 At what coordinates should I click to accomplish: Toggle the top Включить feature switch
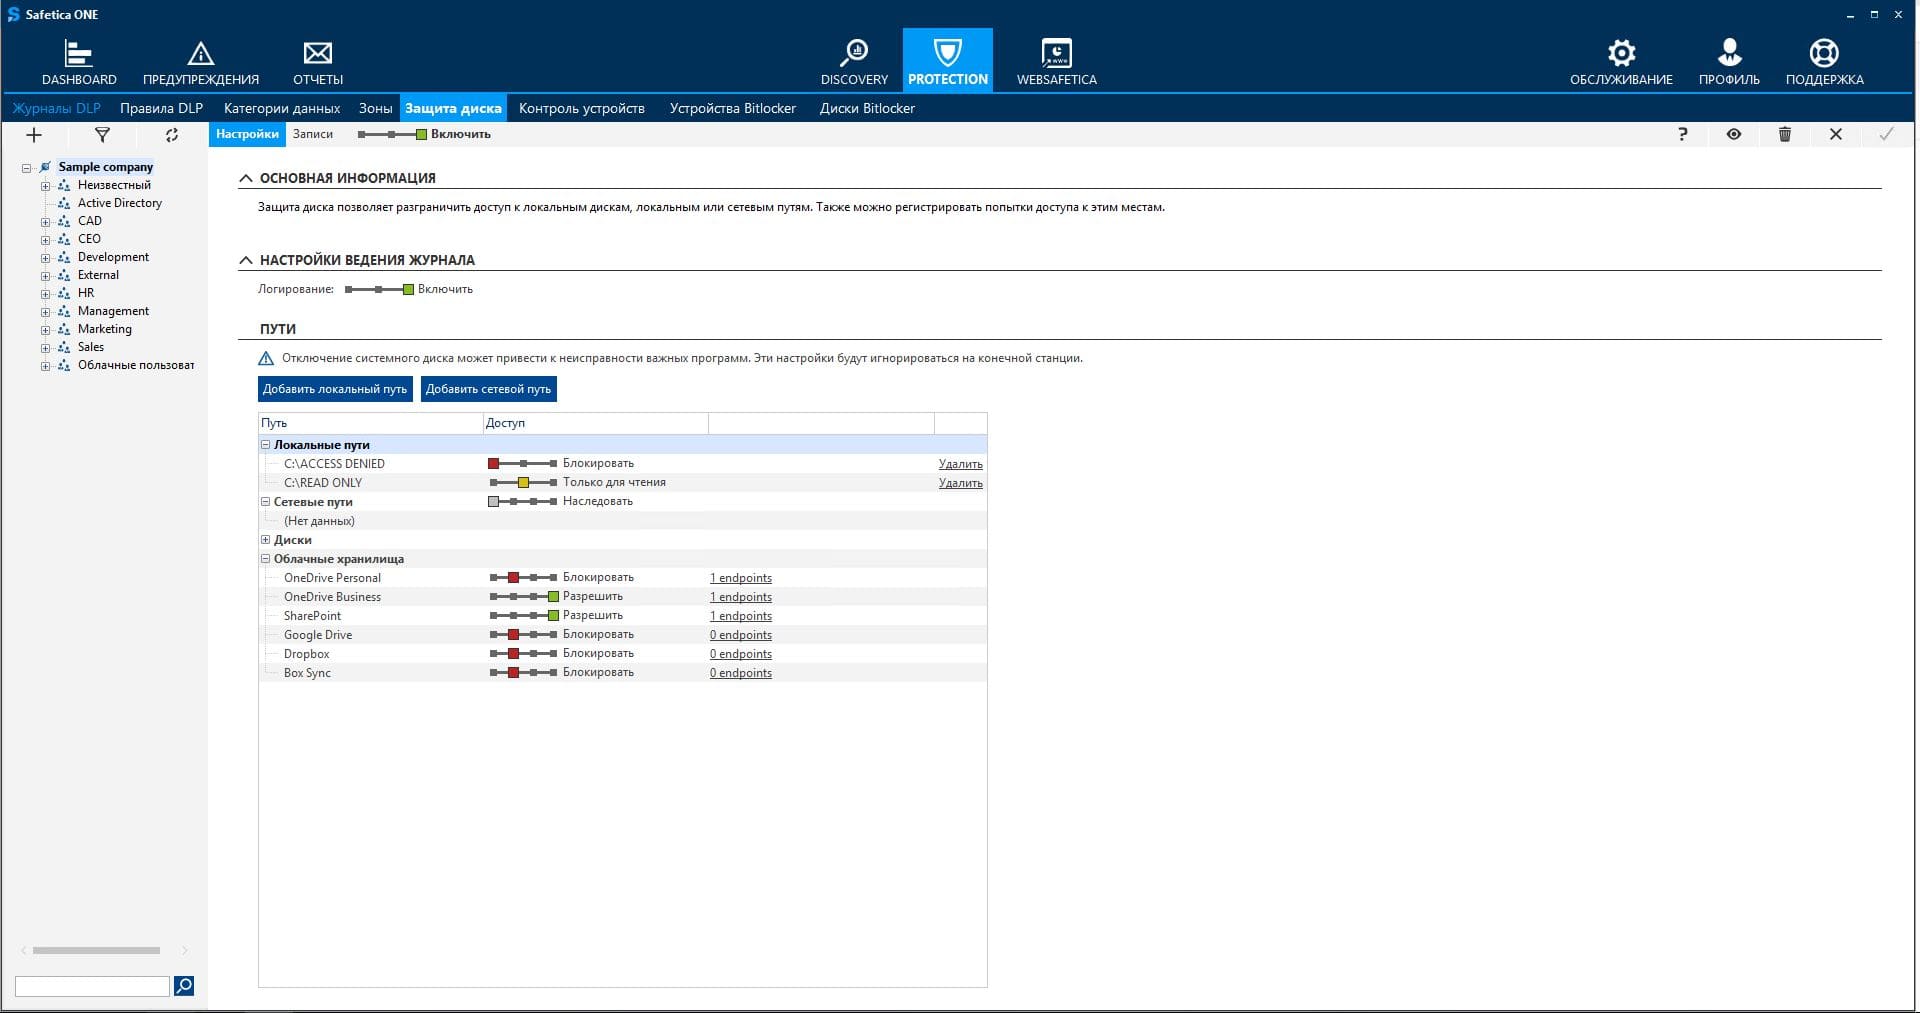click(392, 135)
